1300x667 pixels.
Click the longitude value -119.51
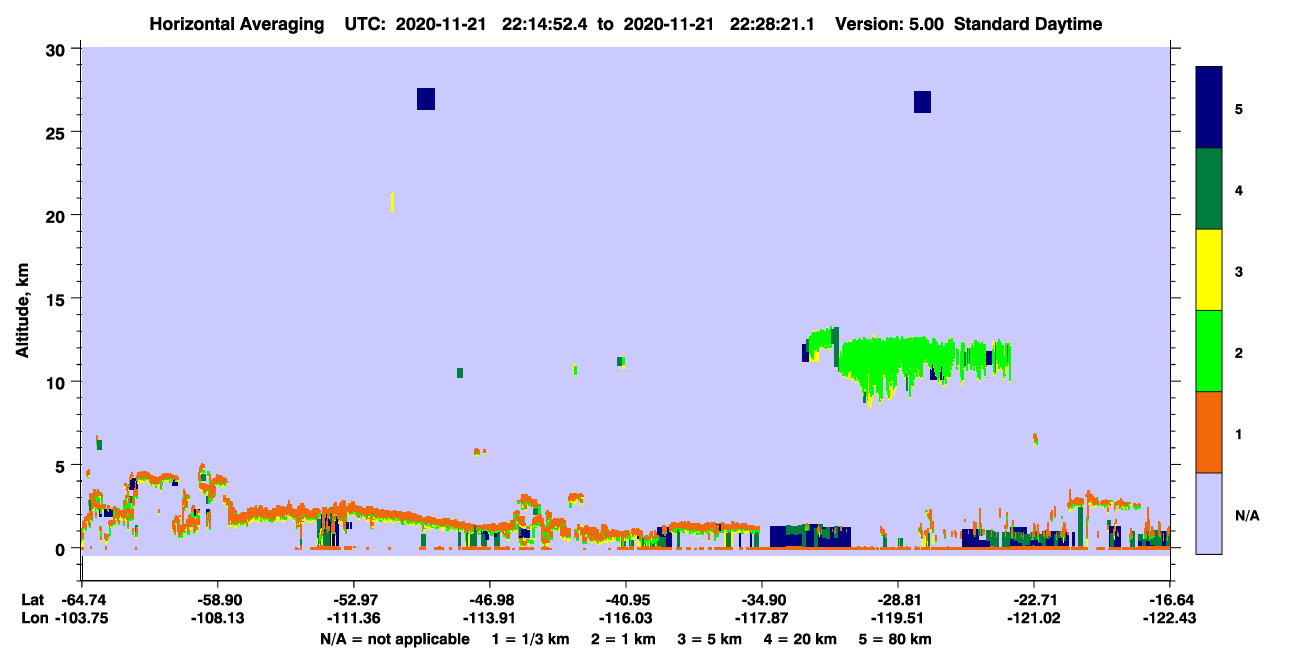(898, 618)
